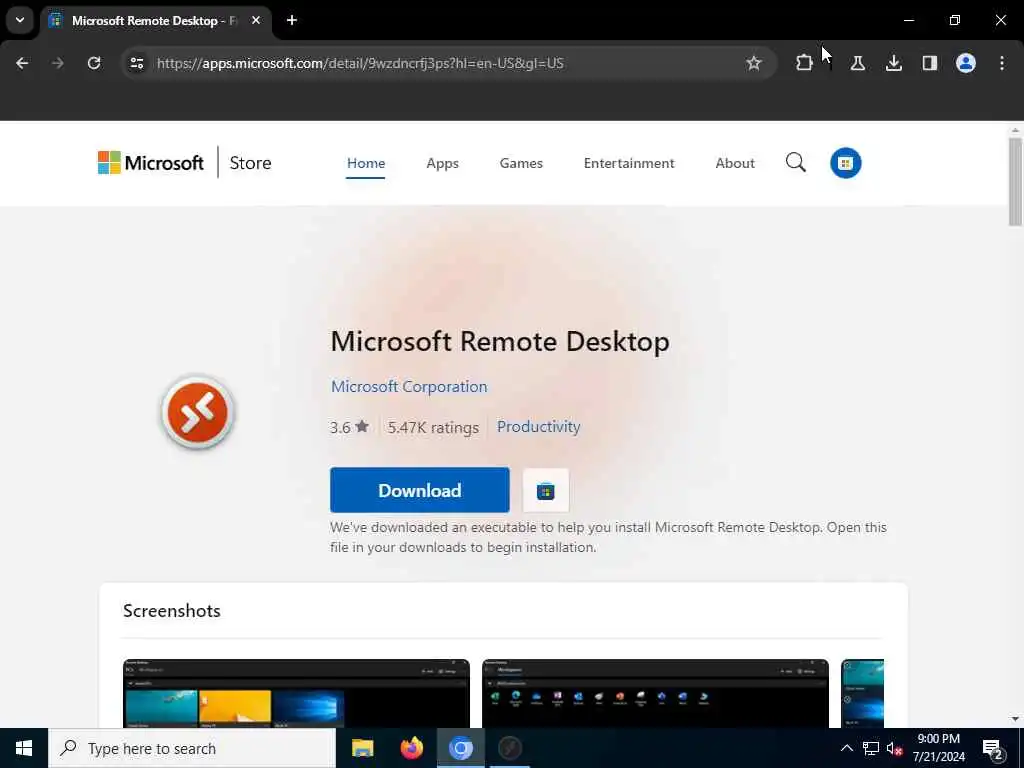Click the muted volume tray icon

click(894, 748)
